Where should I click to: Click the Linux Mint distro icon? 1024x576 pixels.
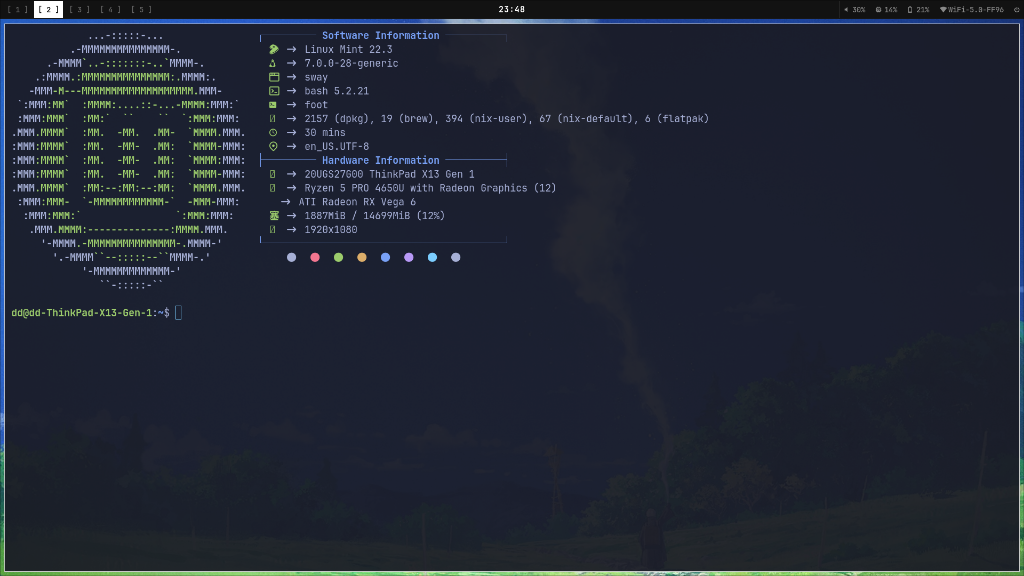[274, 50]
